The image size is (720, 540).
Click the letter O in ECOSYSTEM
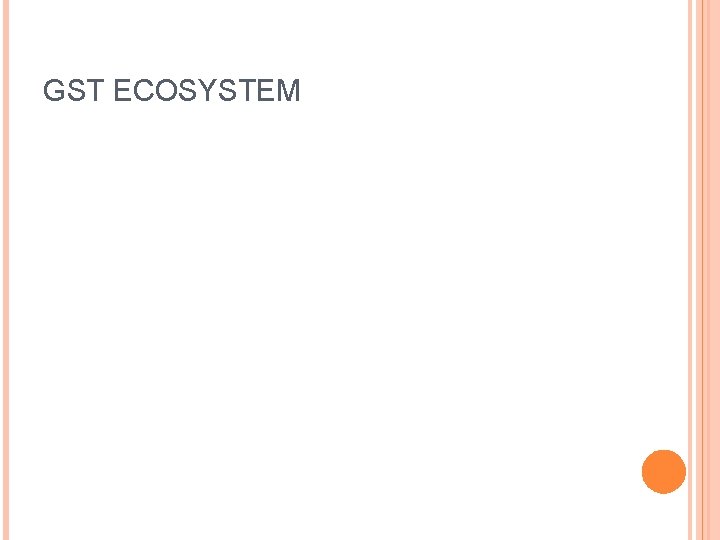click(165, 90)
